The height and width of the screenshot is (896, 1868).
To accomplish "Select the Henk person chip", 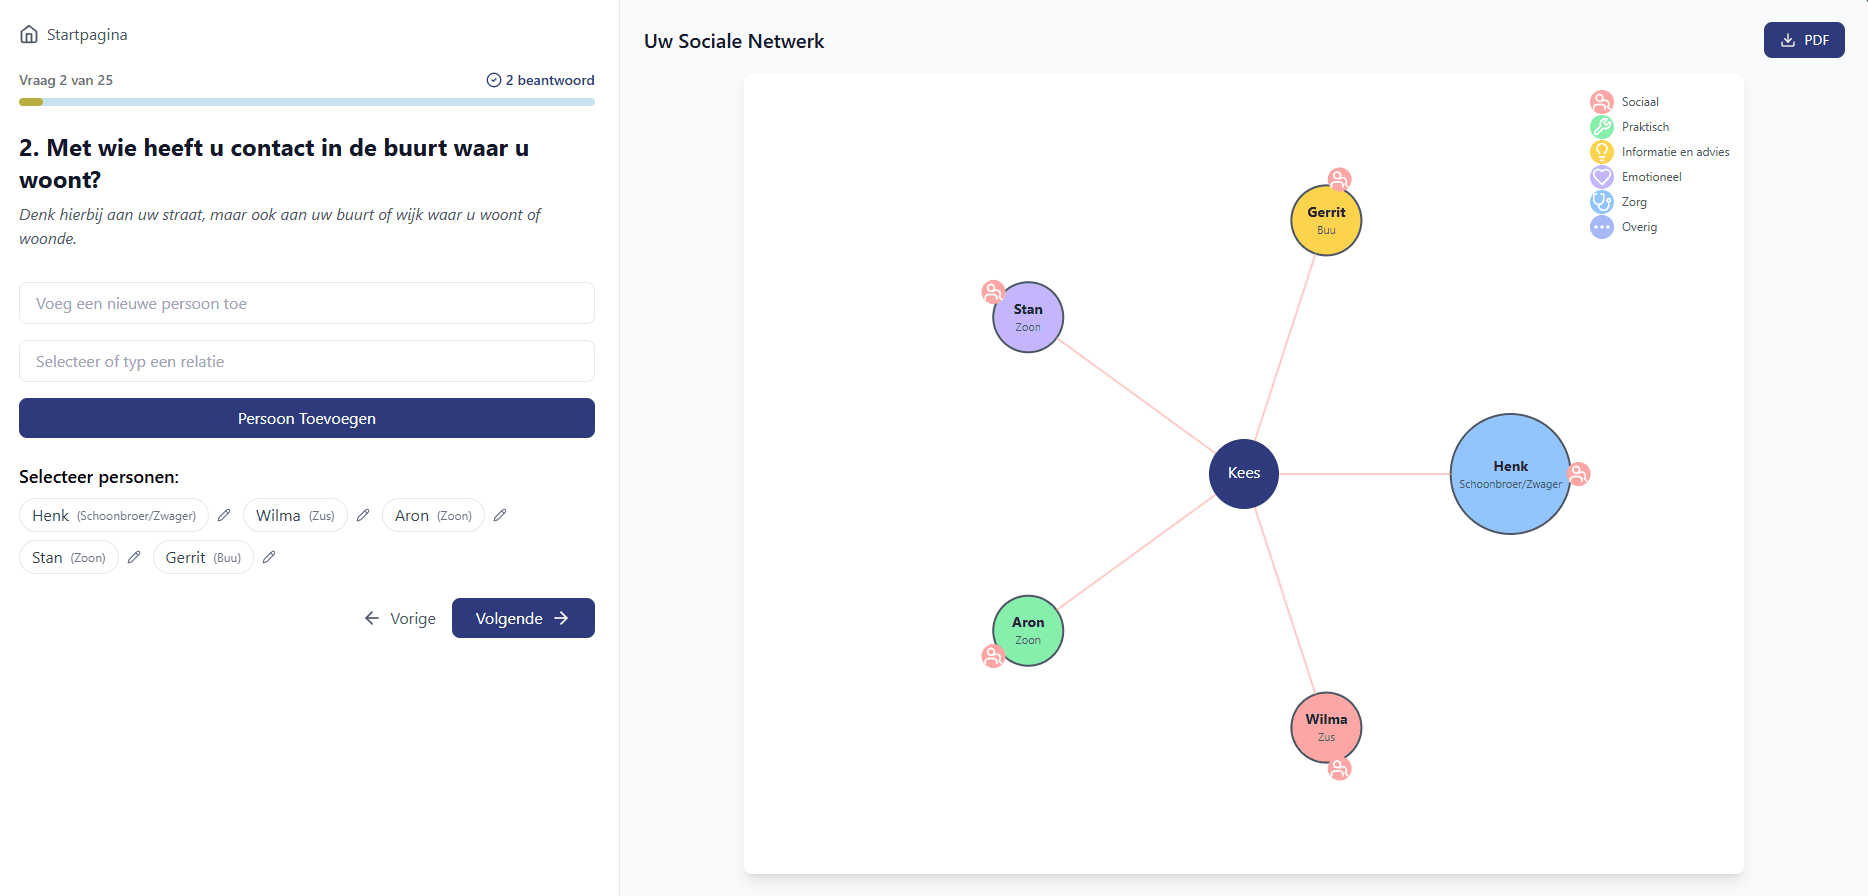I will click(114, 515).
